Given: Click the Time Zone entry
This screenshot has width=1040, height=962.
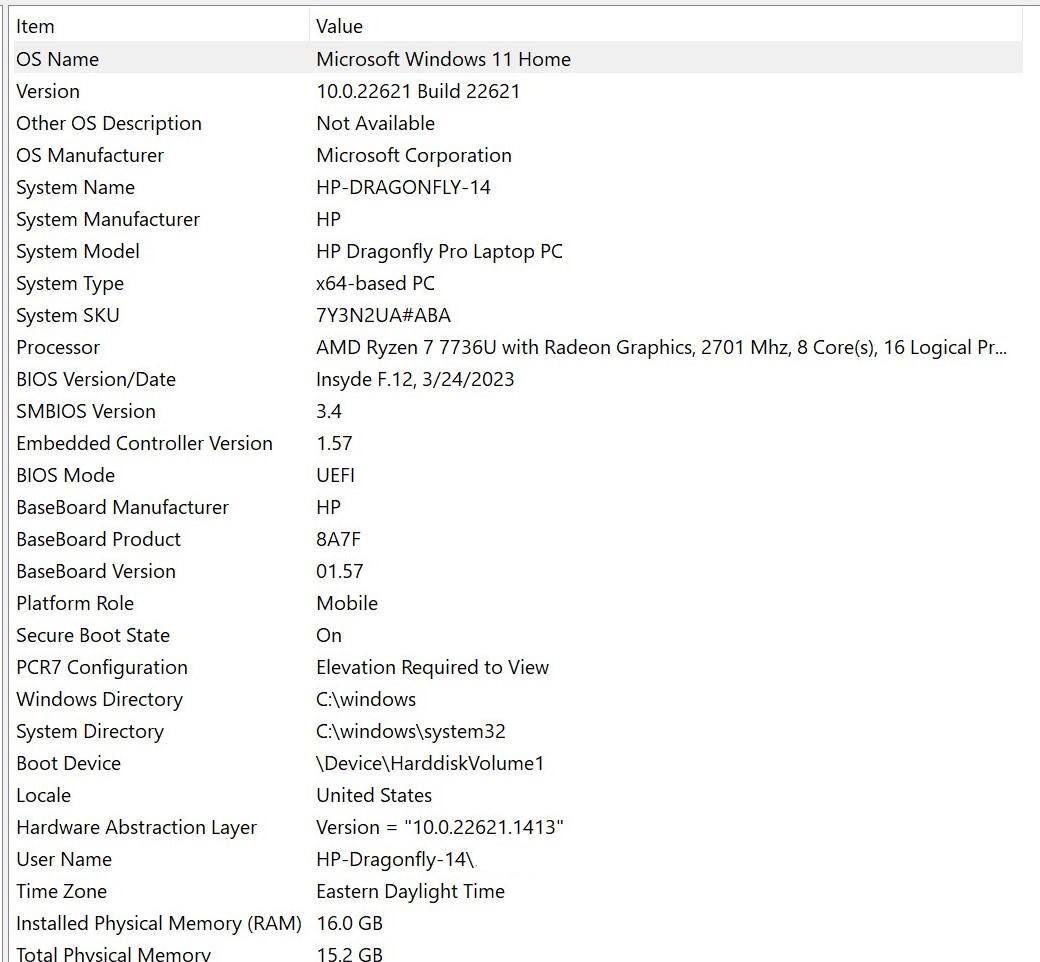Looking at the screenshot, I should pos(61,891).
